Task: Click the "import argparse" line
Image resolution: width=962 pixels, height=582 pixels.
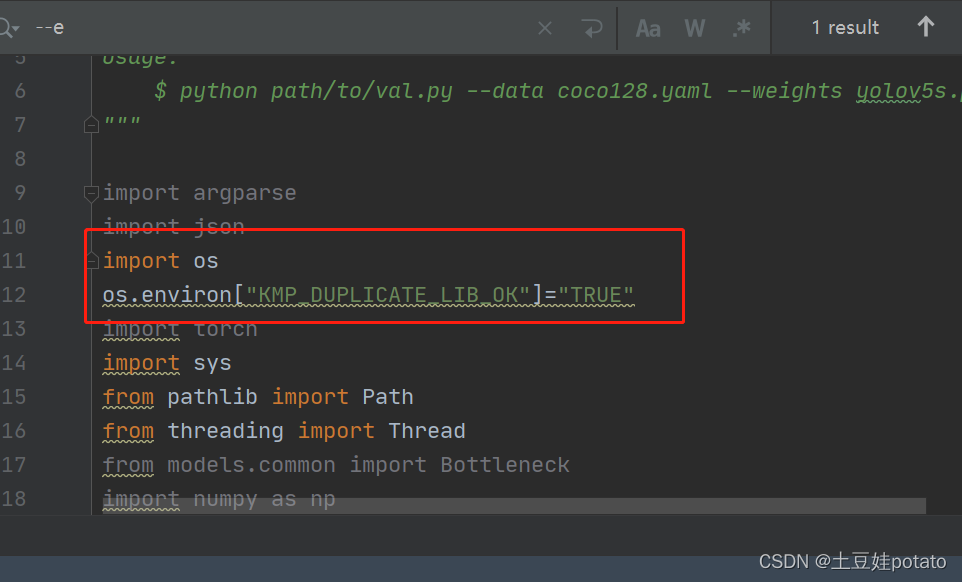Action: point(199,193)
